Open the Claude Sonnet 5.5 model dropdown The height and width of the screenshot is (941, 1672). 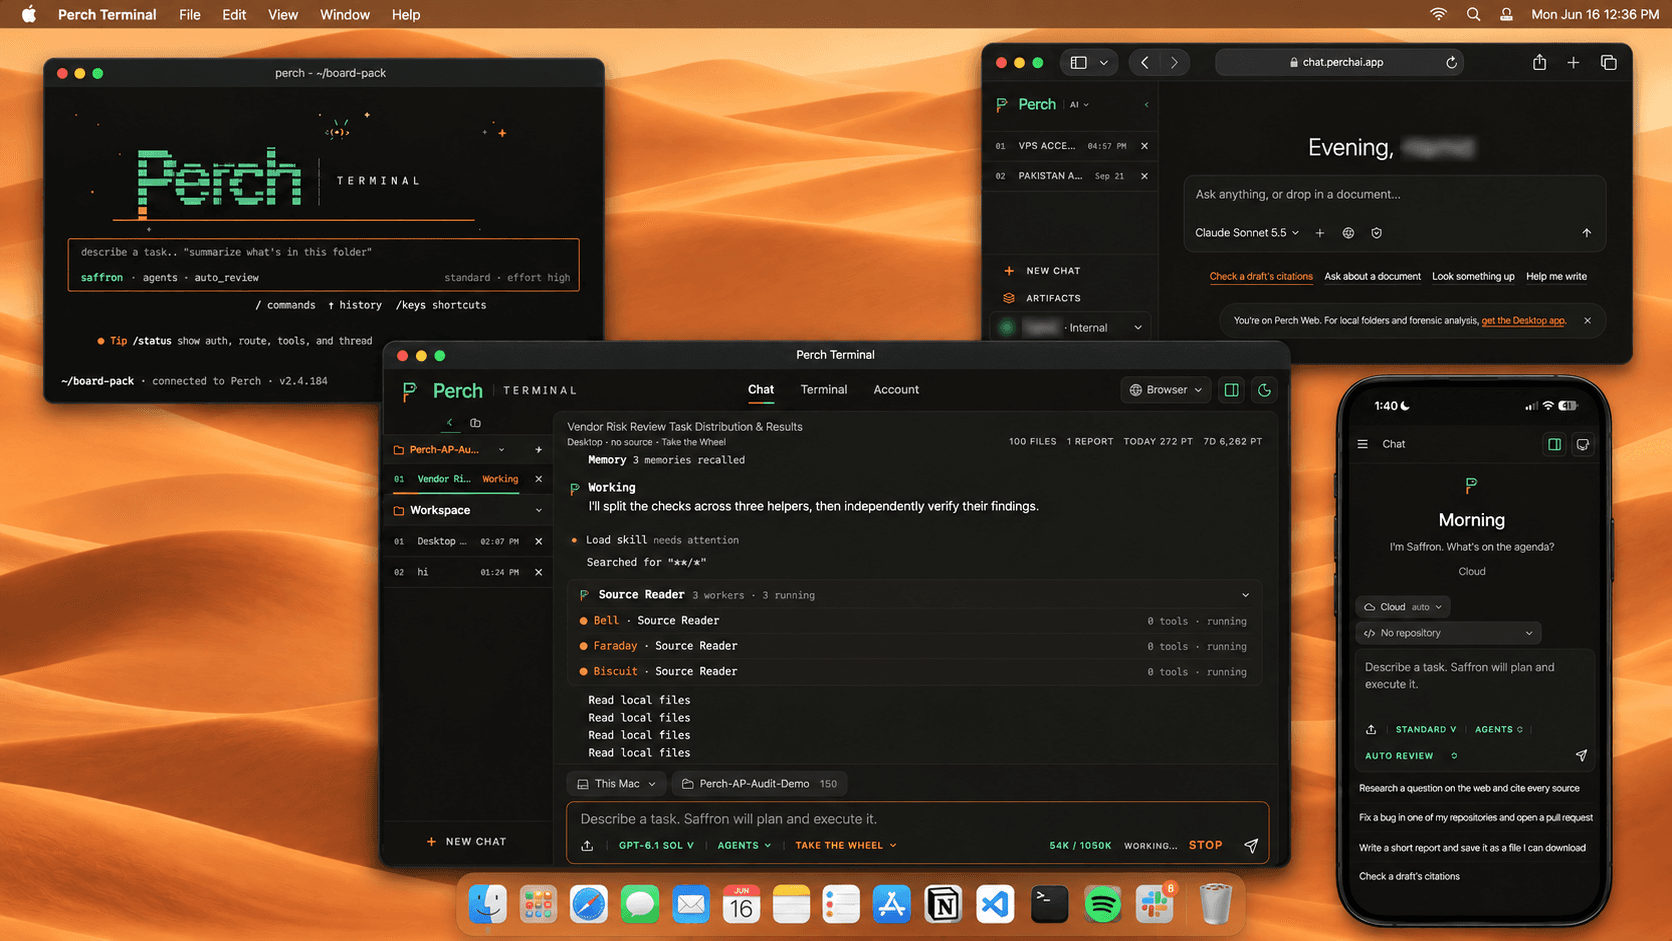(1247, 233)
